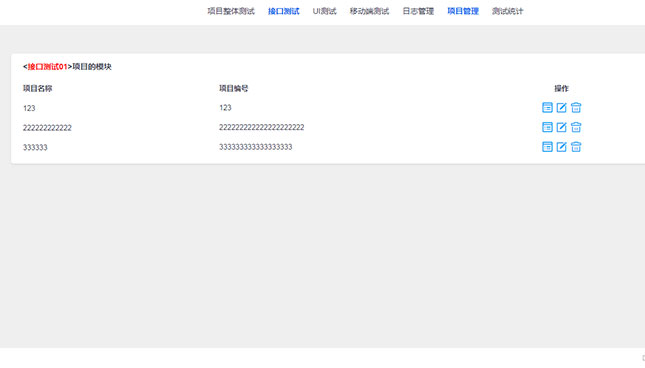645x368 pixels.
Task: Edit the module named 333333
Action: pyautogui.click(x=561, y=147)
